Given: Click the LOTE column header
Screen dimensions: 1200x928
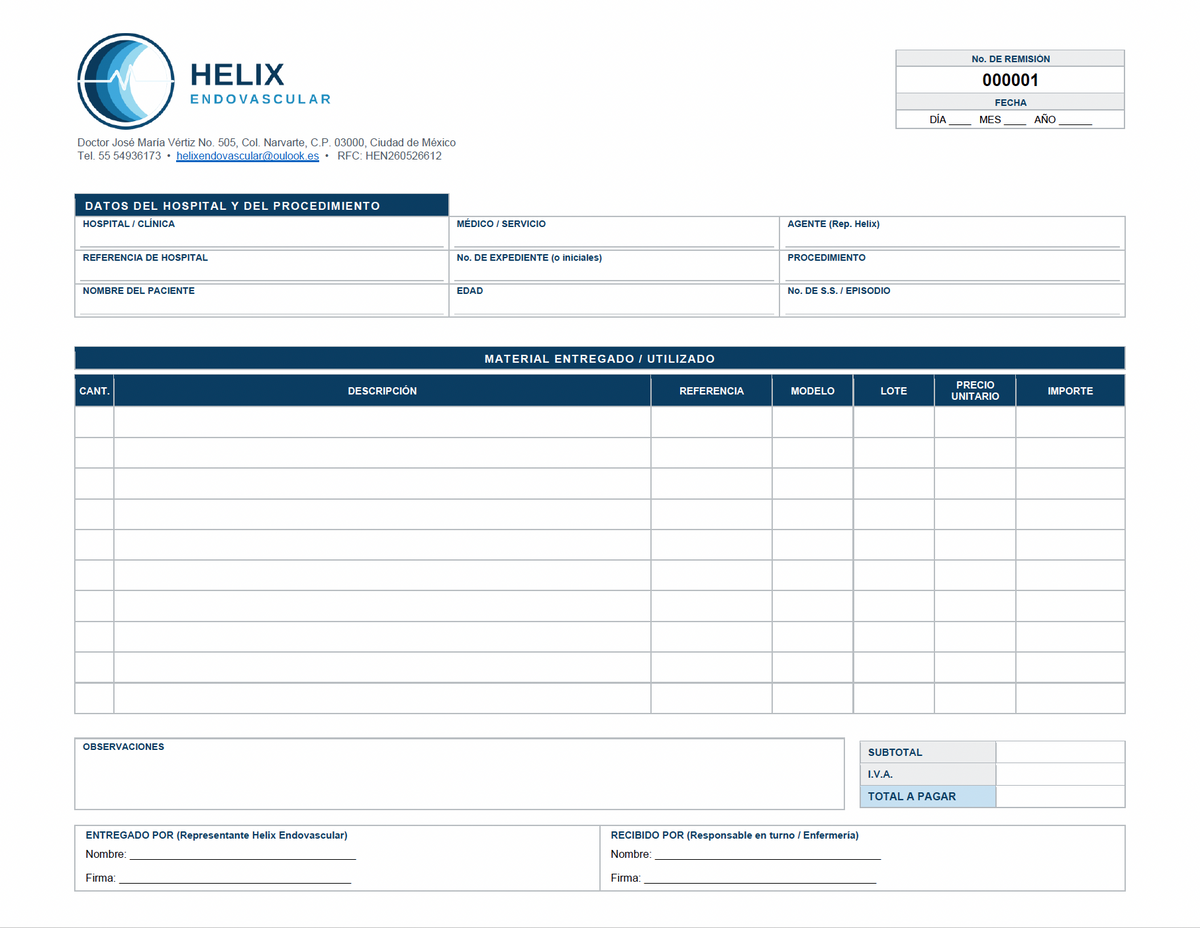Looking at the screenshot, I should (894, 391).
